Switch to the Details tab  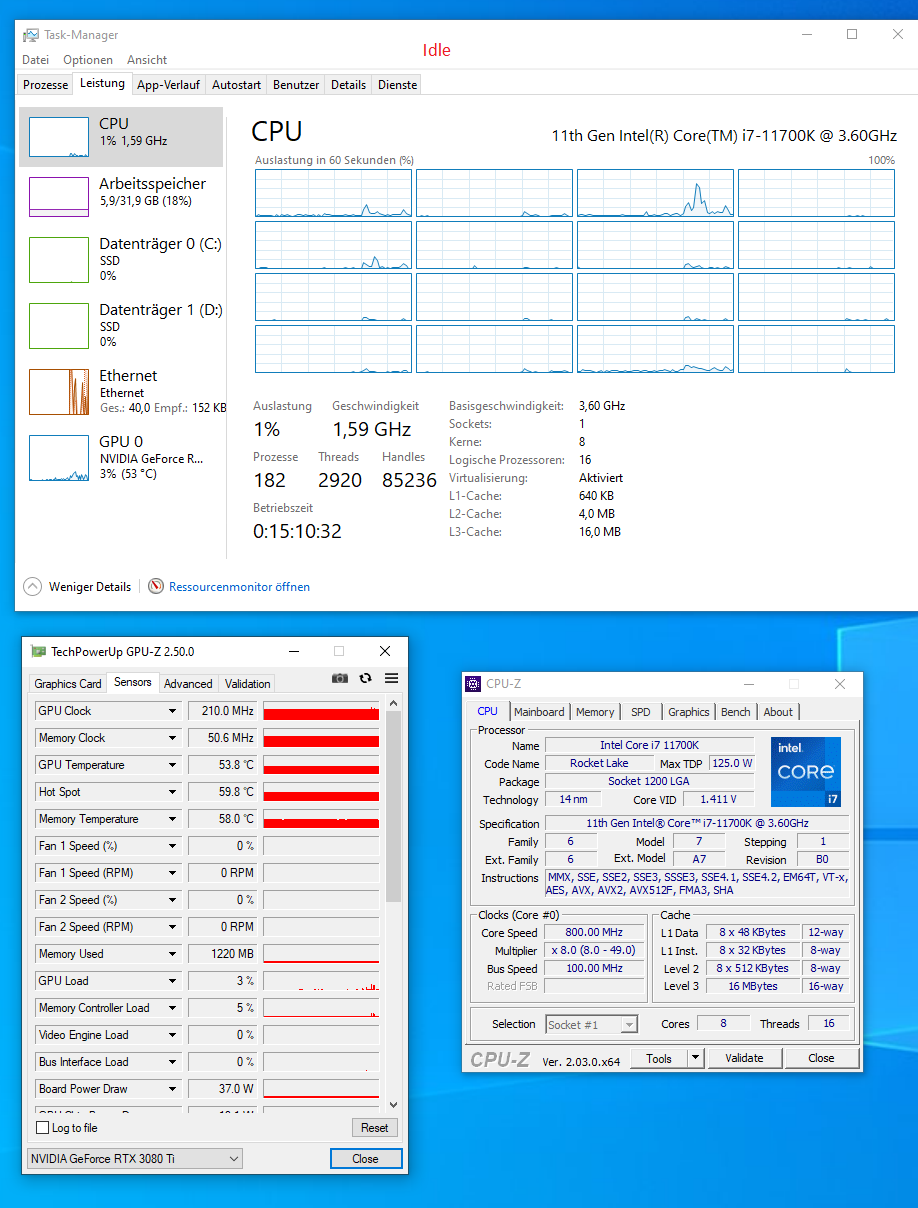click(x=348, y=85)
